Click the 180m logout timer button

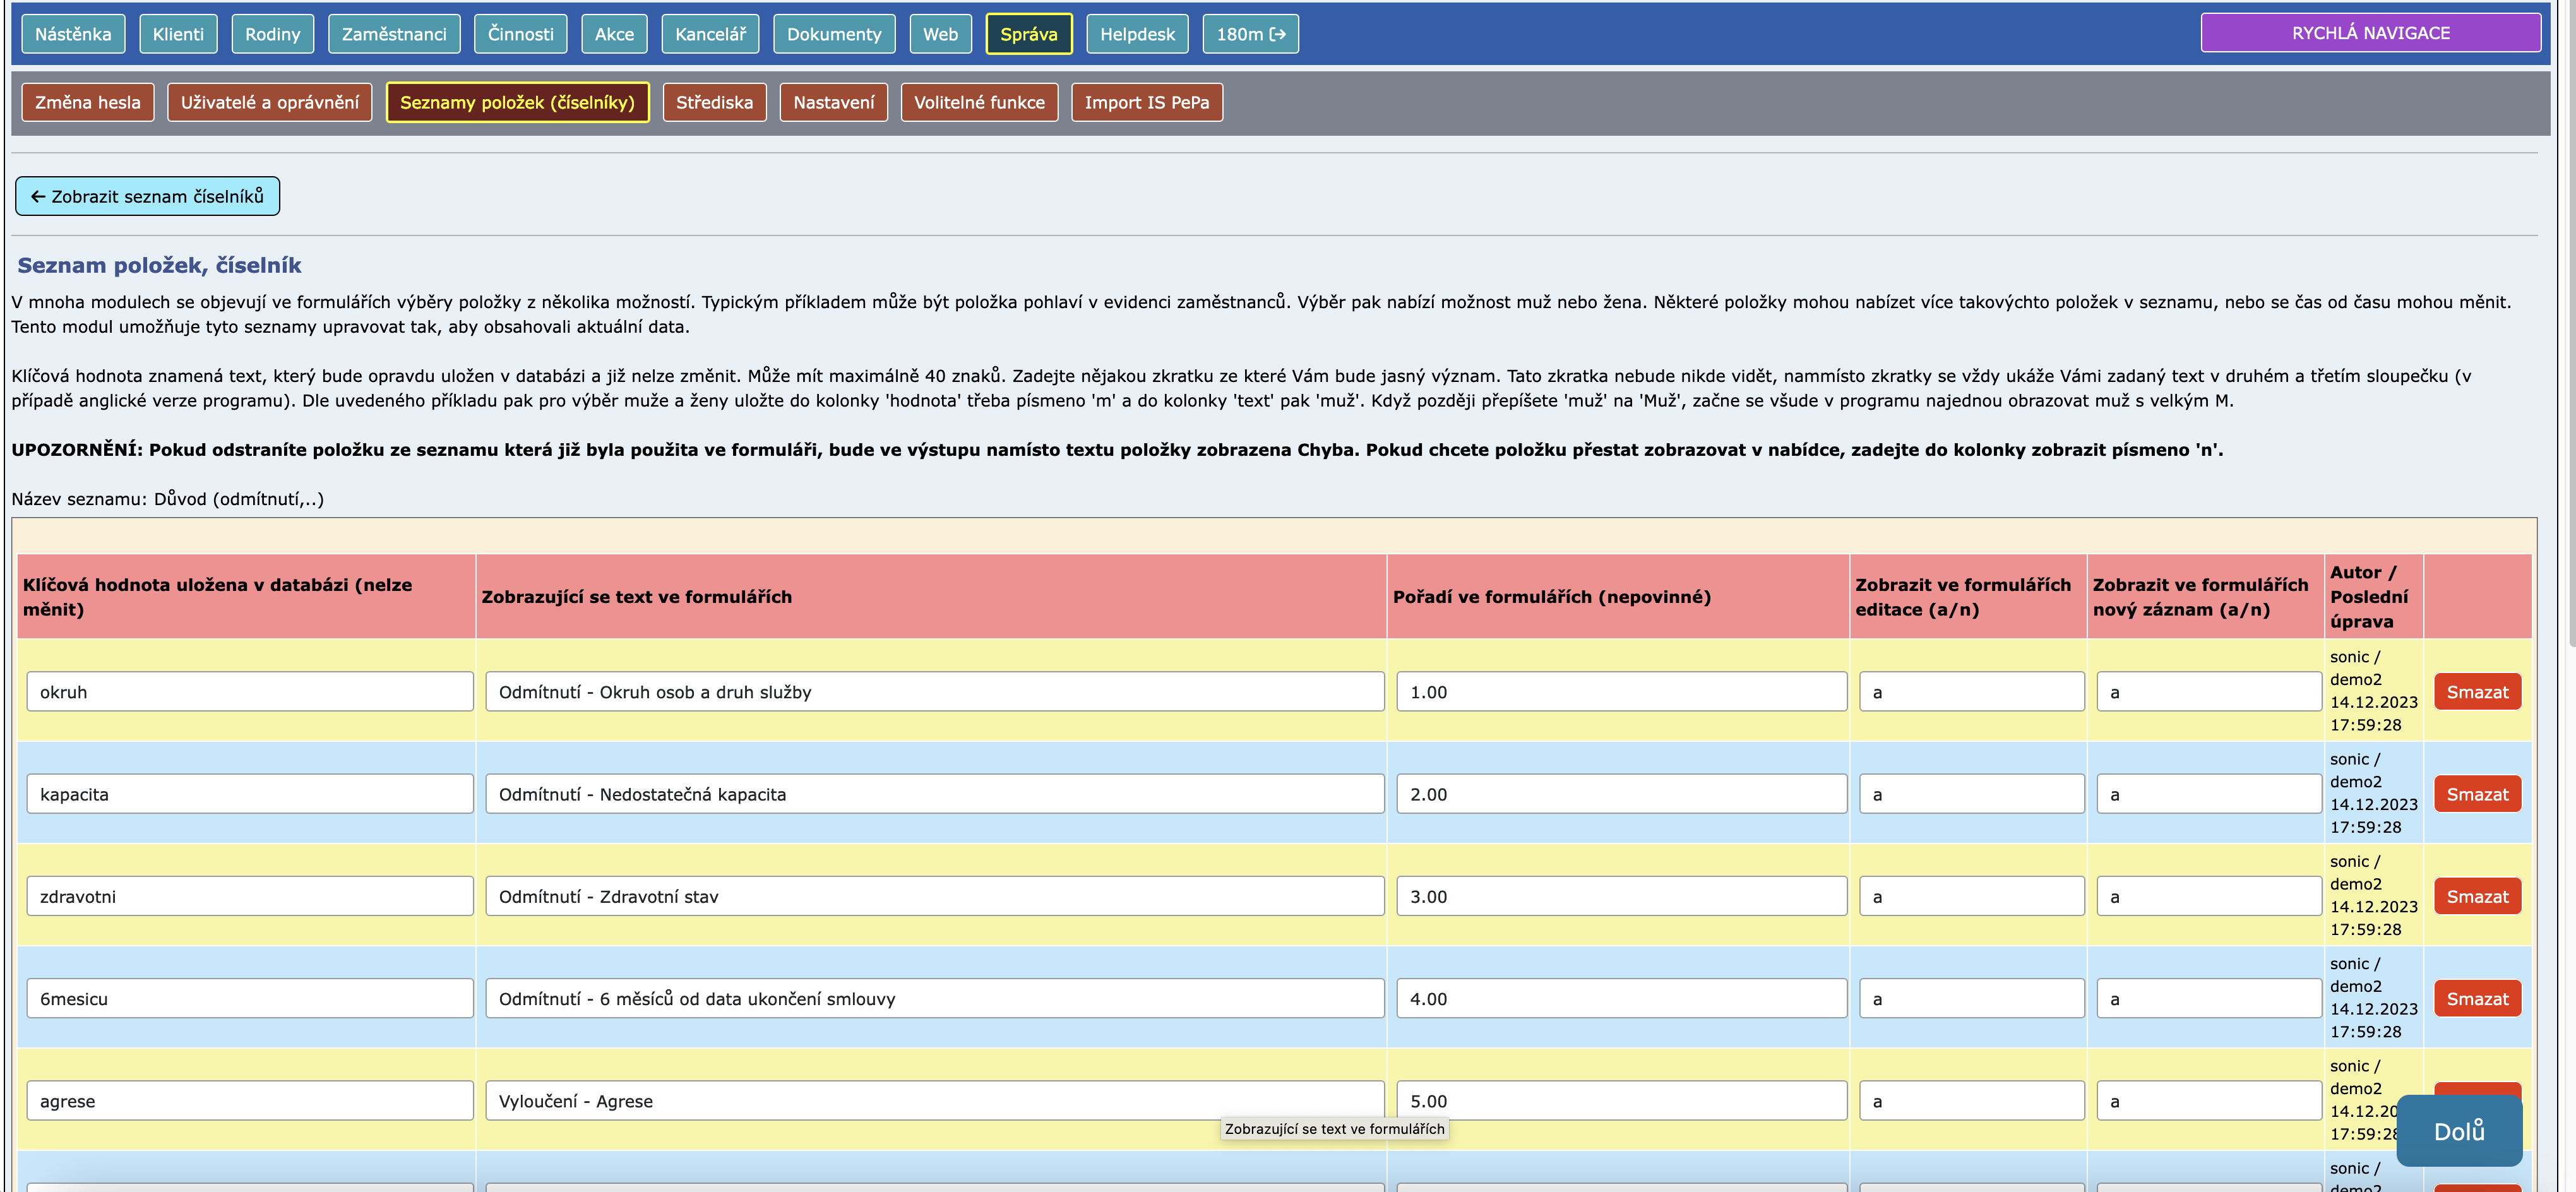[x=1250, y=34]
